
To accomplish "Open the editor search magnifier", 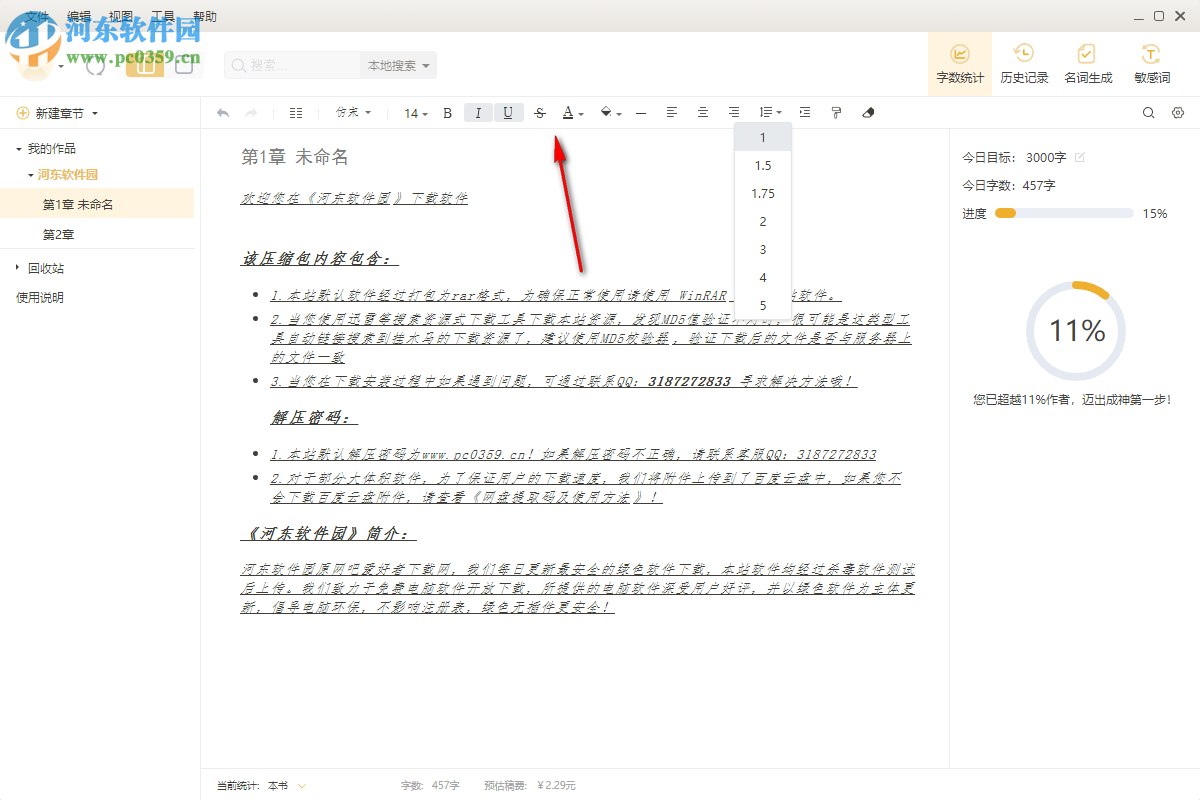I will [1148, 112].
